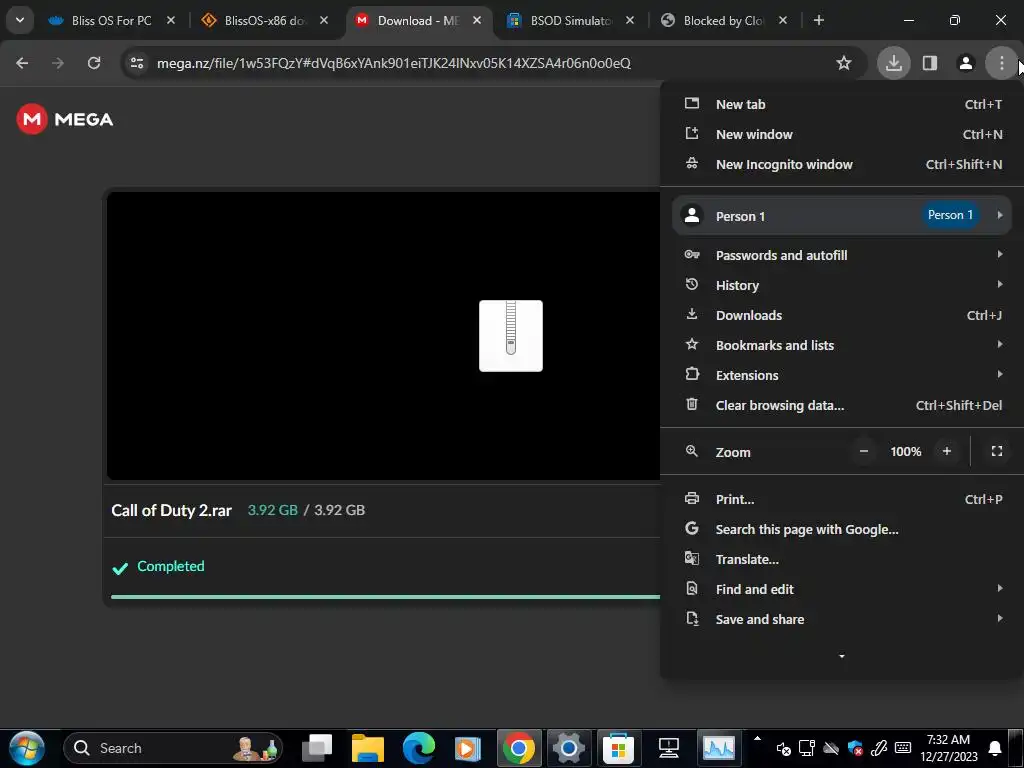
Task: Click the muted volume tray icon
Action: click(783, 748)
